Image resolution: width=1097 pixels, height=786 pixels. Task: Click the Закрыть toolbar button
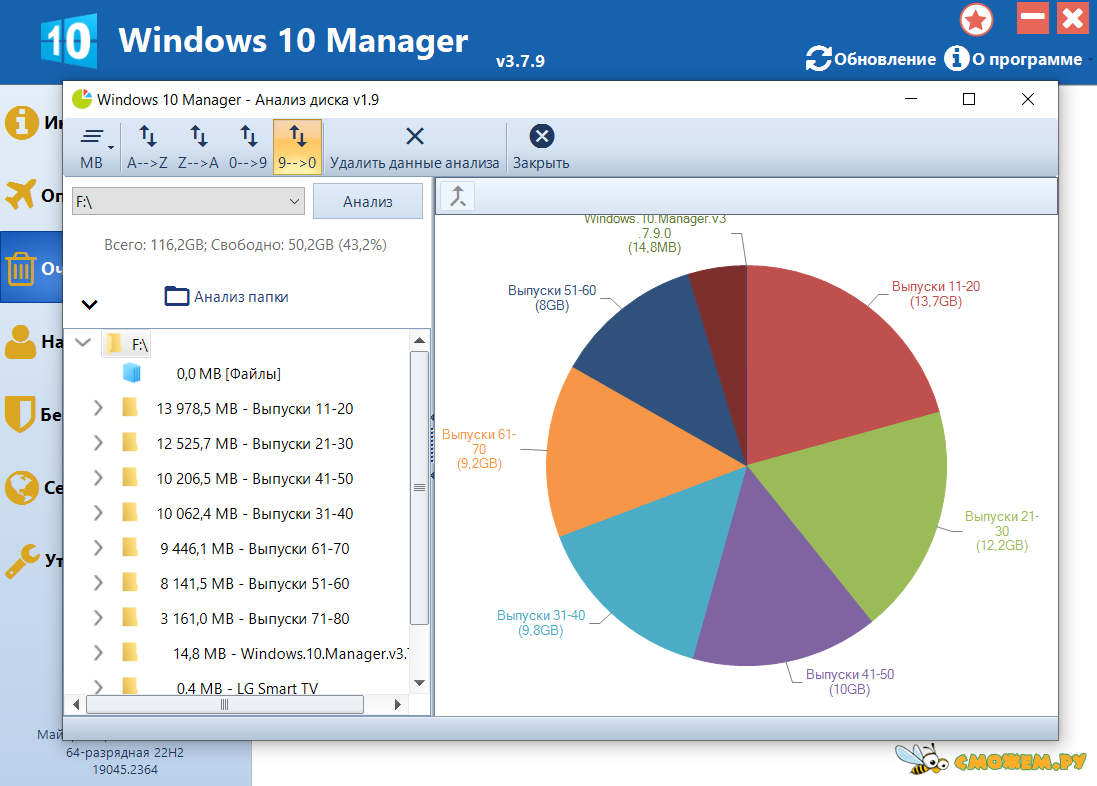541,148
